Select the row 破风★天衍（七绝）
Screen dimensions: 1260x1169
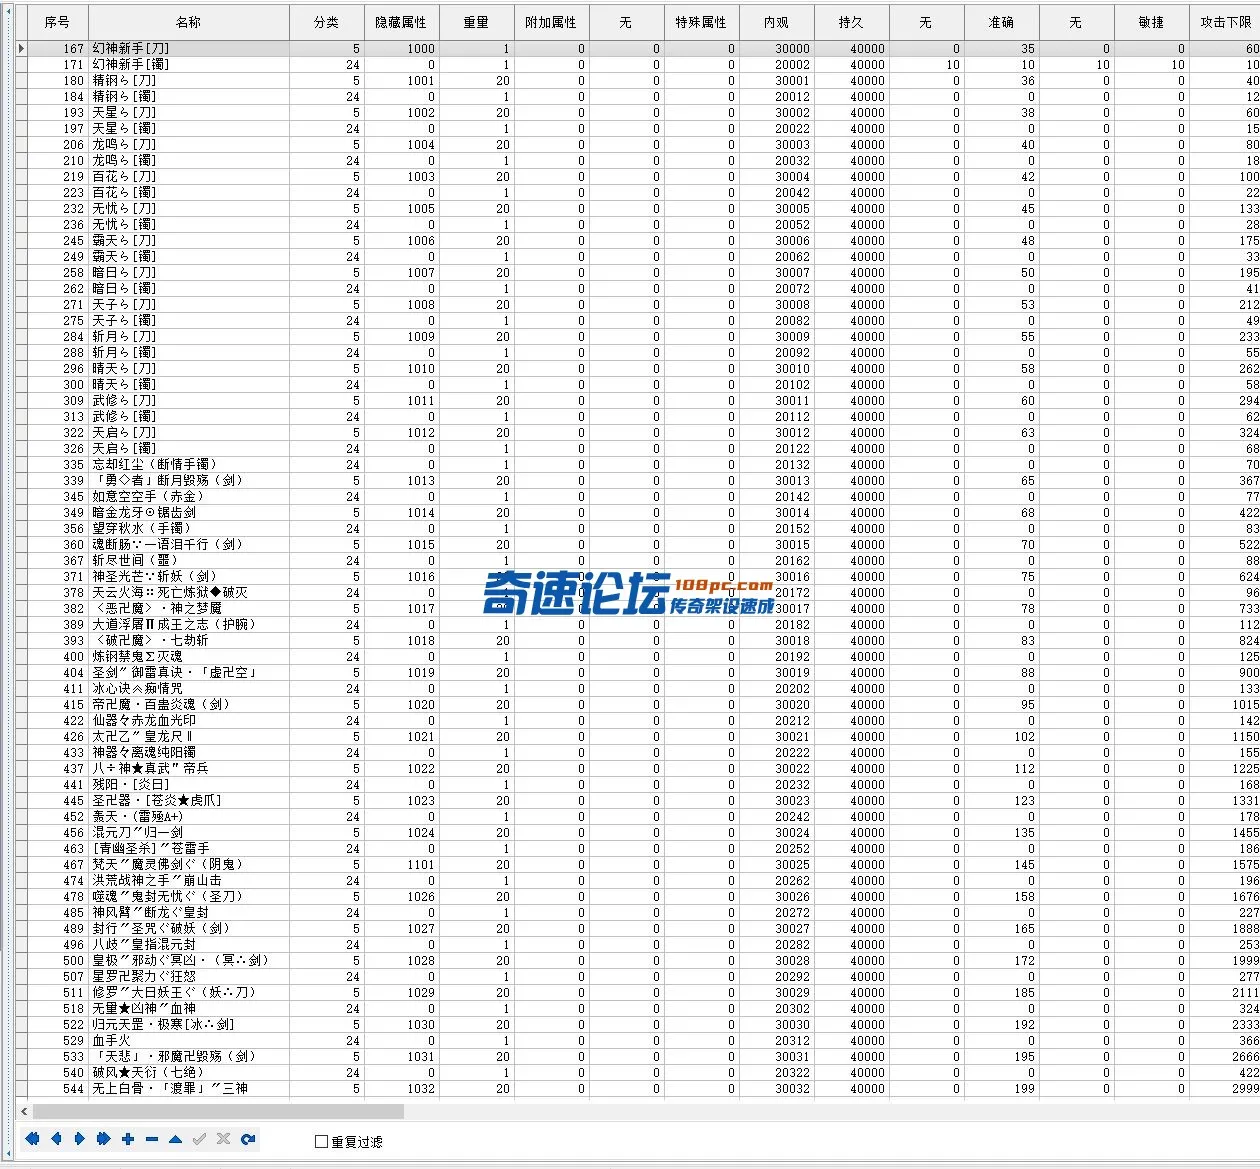[x=638, y=1072]
